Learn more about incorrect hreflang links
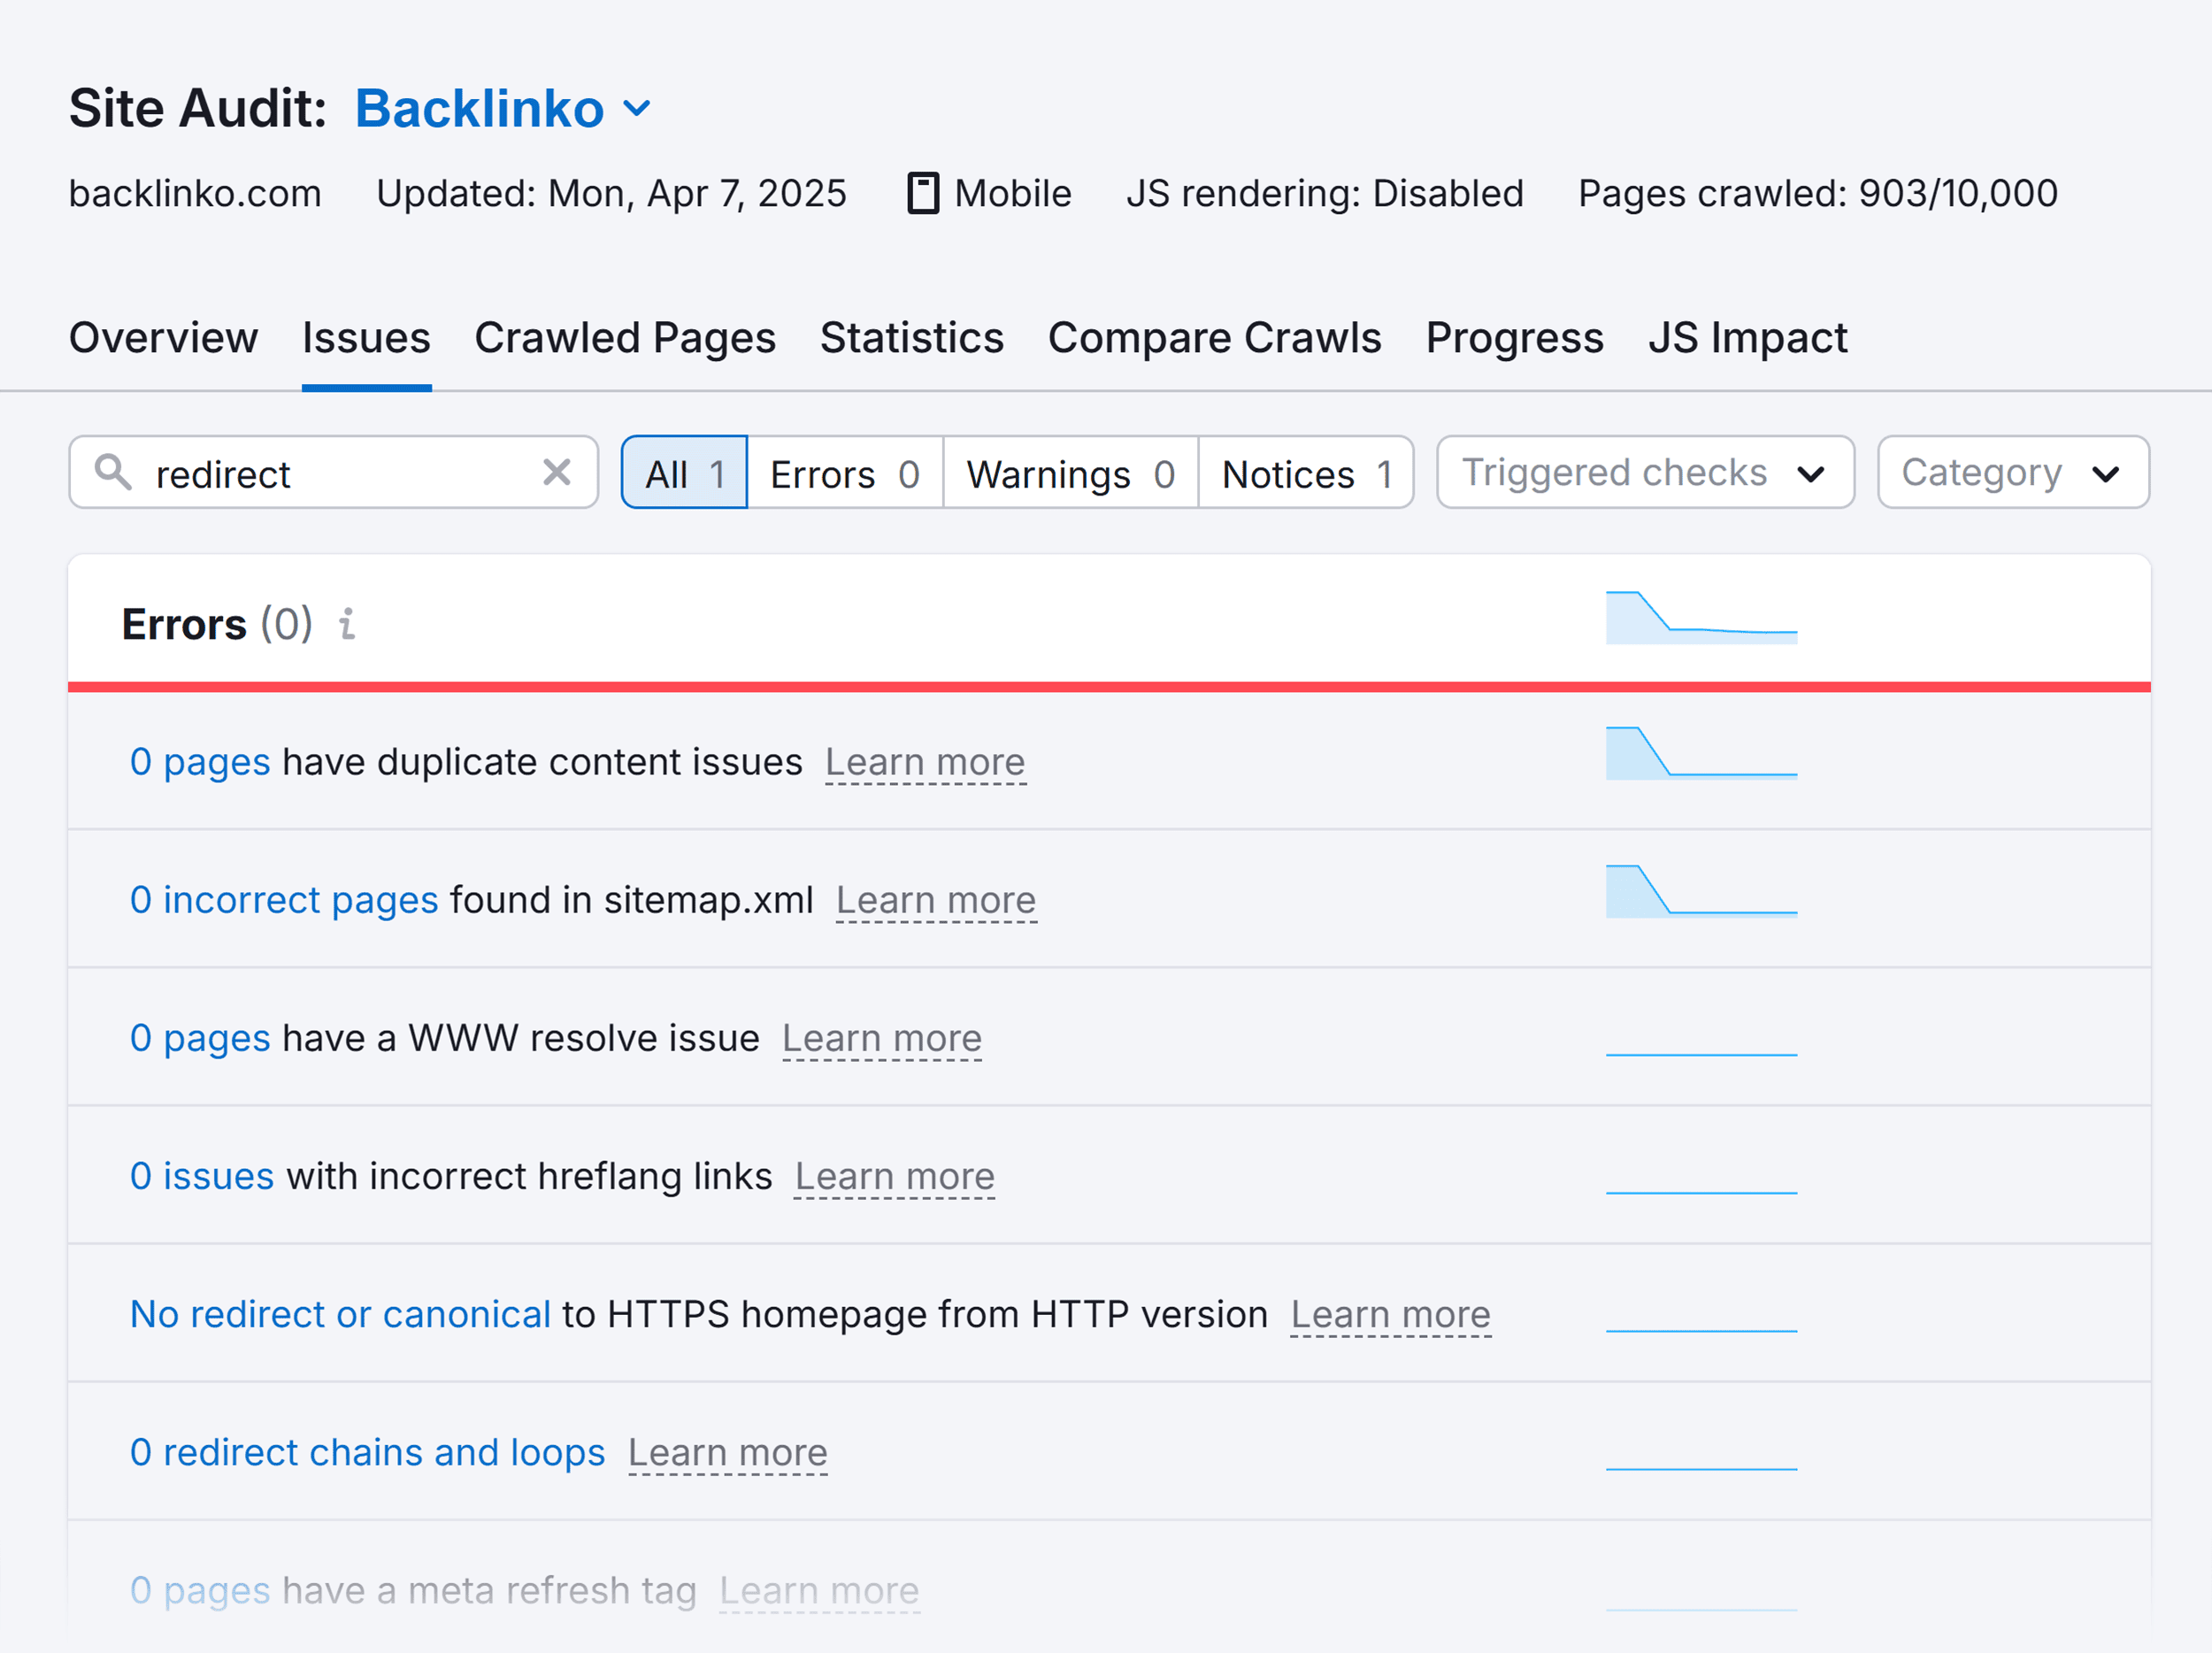2212x1653 pixels. tap(895, 1176)
